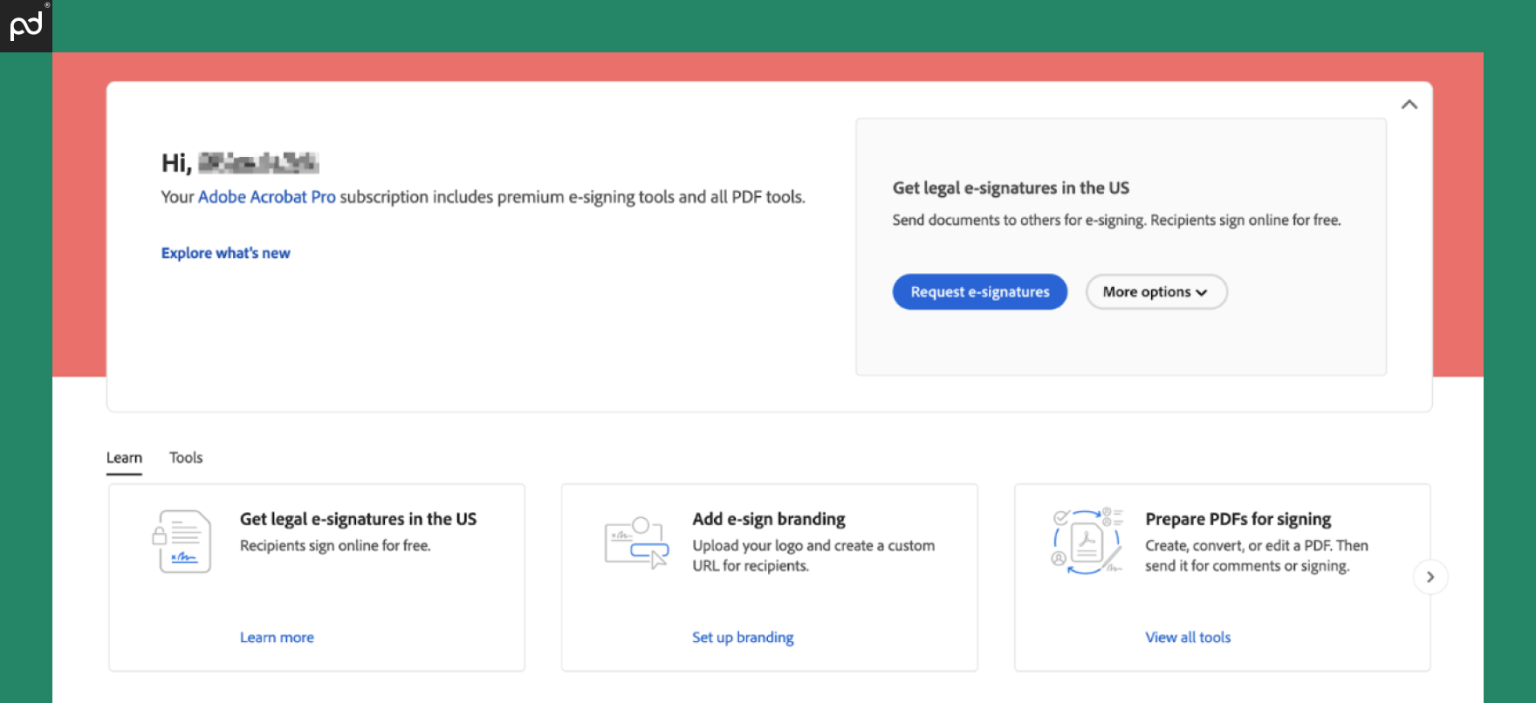This screenshot has height=703, width=1536.
Task: Open Learn more on the e-signatures card
Action: click(277, 637)
